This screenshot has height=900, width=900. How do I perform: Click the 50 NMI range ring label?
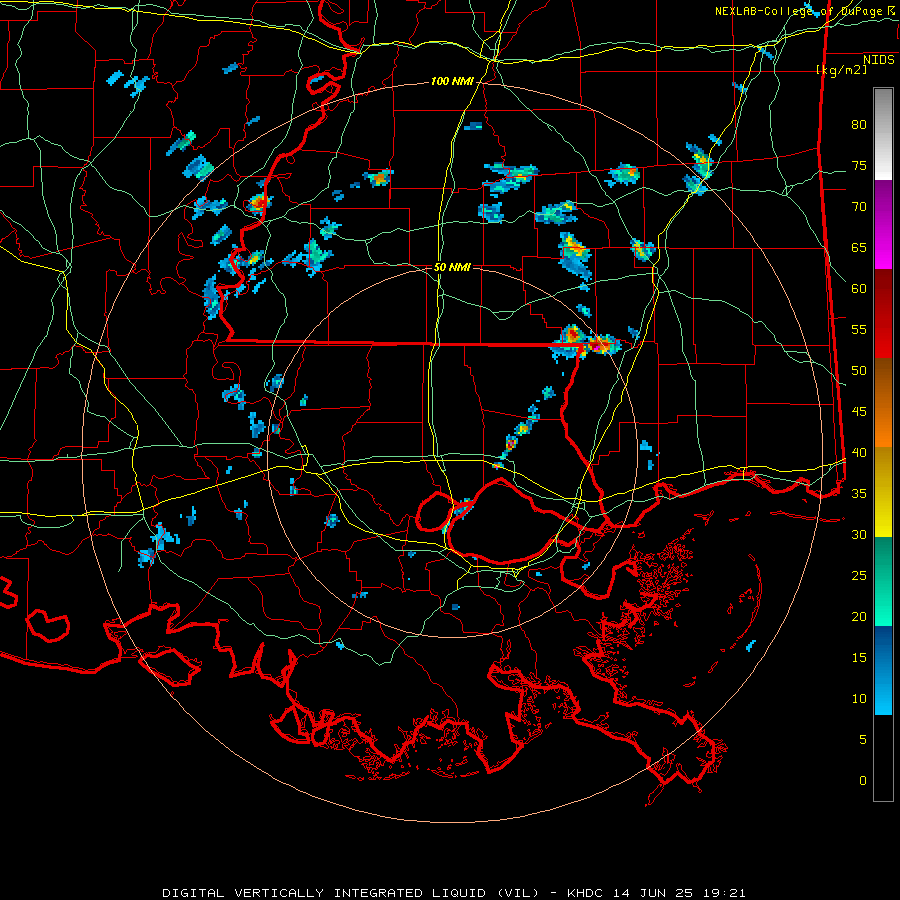click(452, 267)
